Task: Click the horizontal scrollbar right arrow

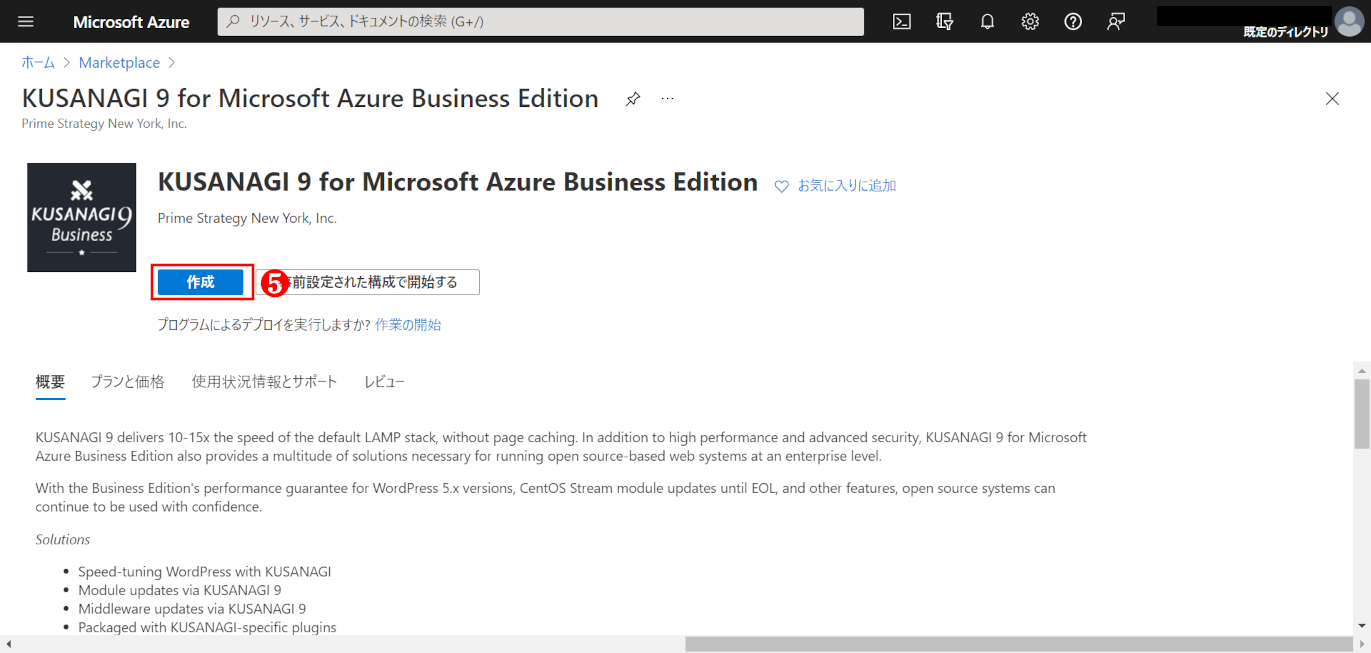Action: (1361, 644)
